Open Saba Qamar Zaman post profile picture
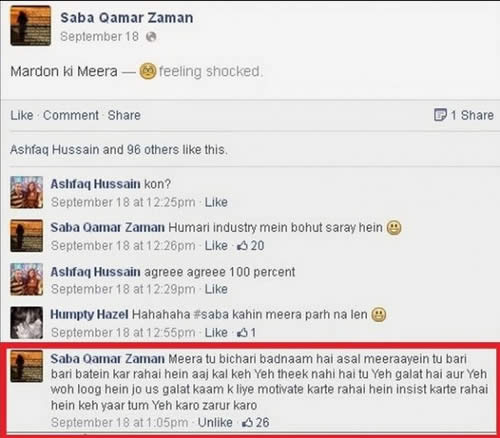Viewport: 500px width, 438px height. click(x=31, y=26)
